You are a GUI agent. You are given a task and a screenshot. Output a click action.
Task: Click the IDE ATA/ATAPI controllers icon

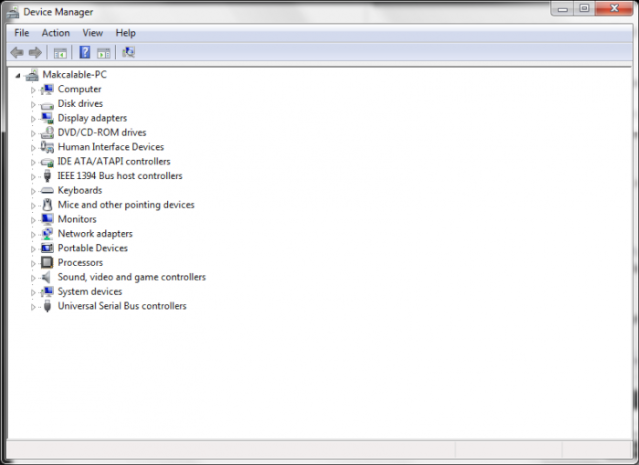click(x=47, y=162)
